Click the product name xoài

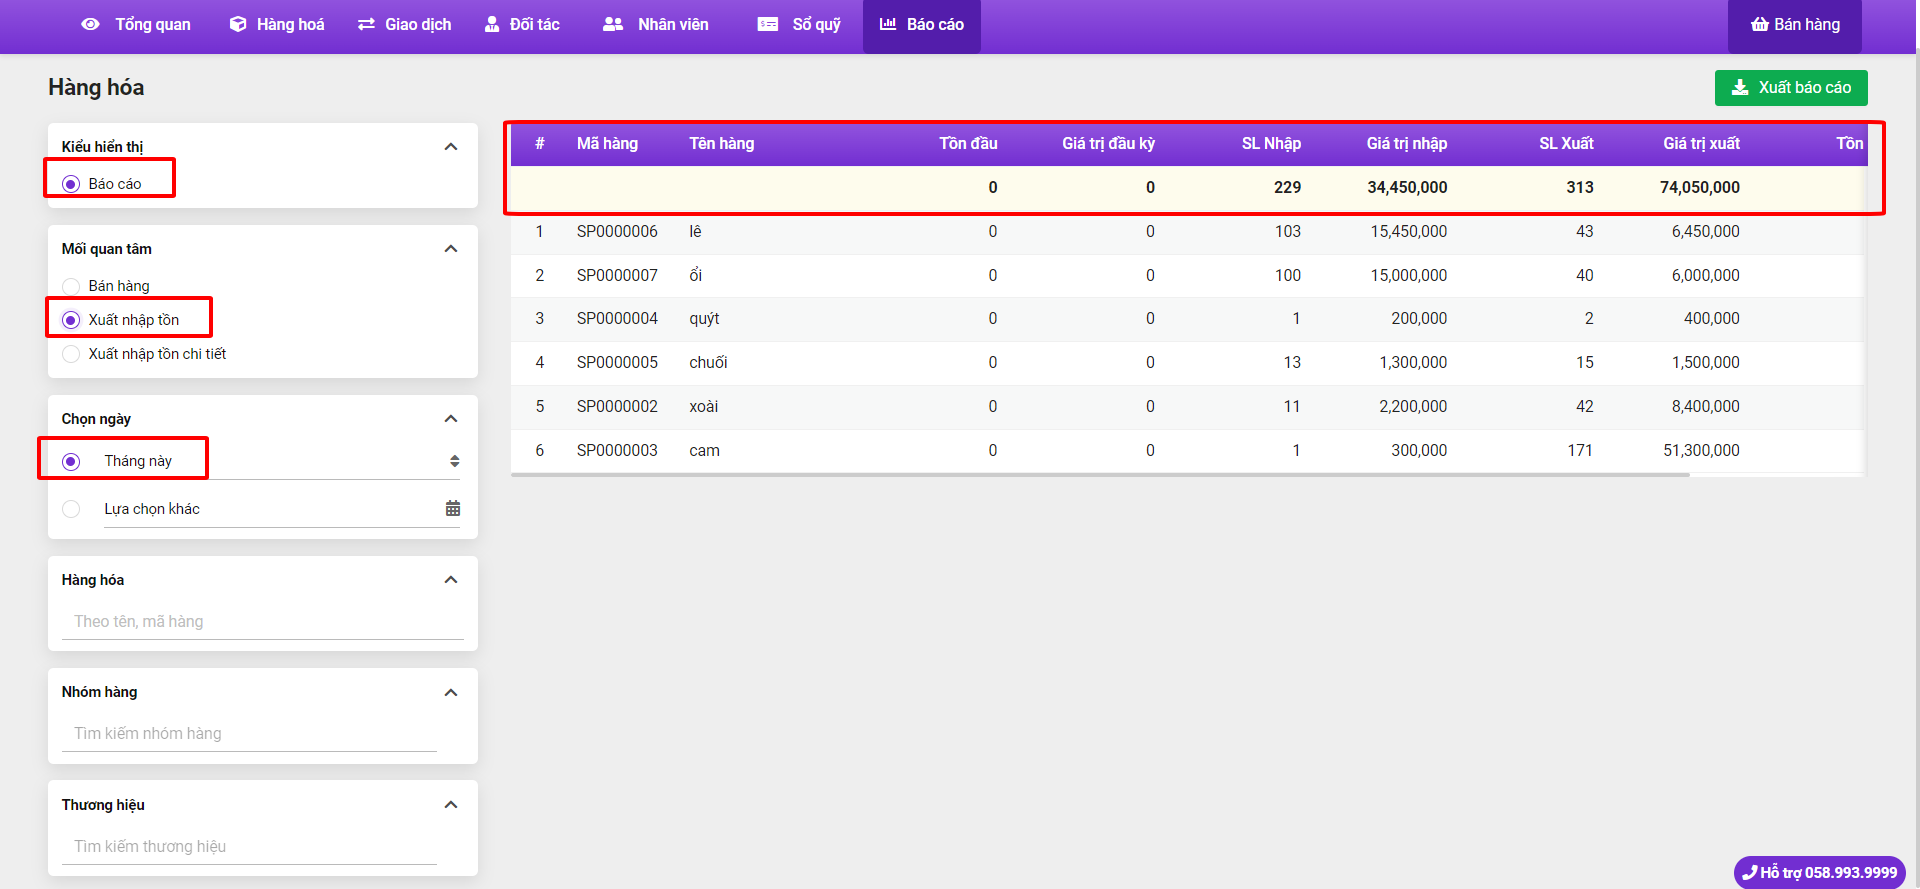click(x=704, y=407)
